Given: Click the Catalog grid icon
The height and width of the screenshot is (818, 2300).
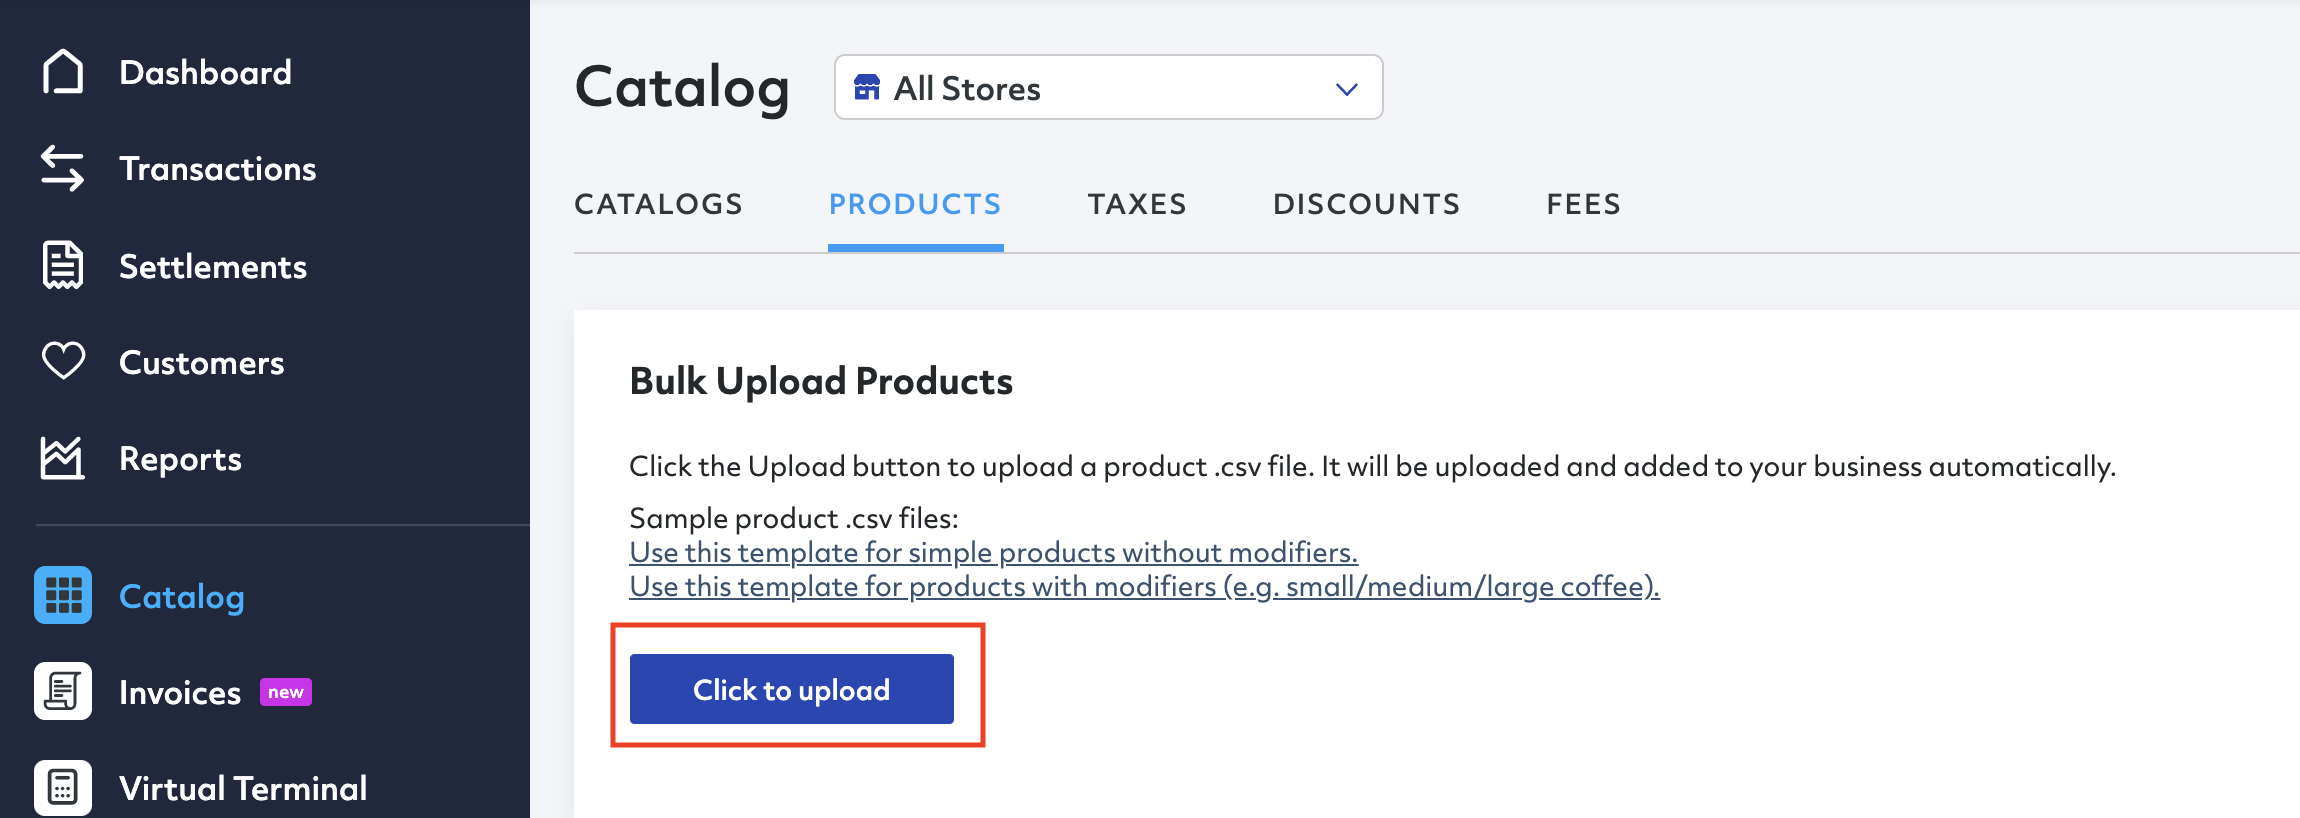Looking at the screenshot, I should pyautogui.click(x=63, y=595).
